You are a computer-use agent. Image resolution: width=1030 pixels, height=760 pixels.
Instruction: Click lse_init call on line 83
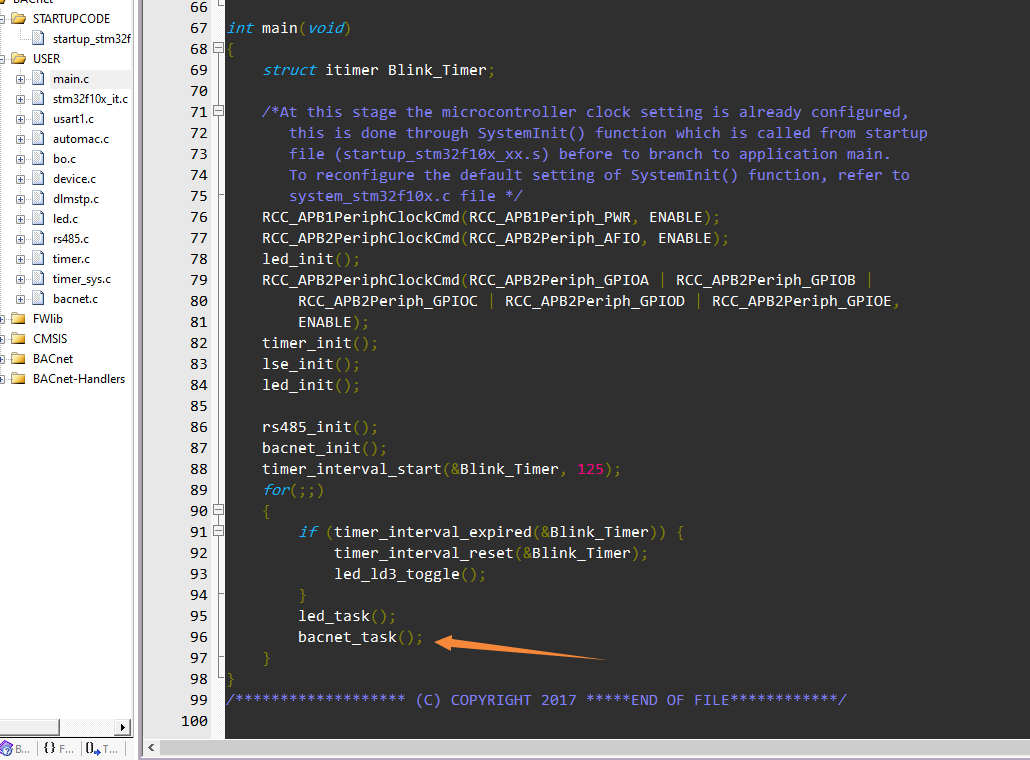tap(311, 364)
